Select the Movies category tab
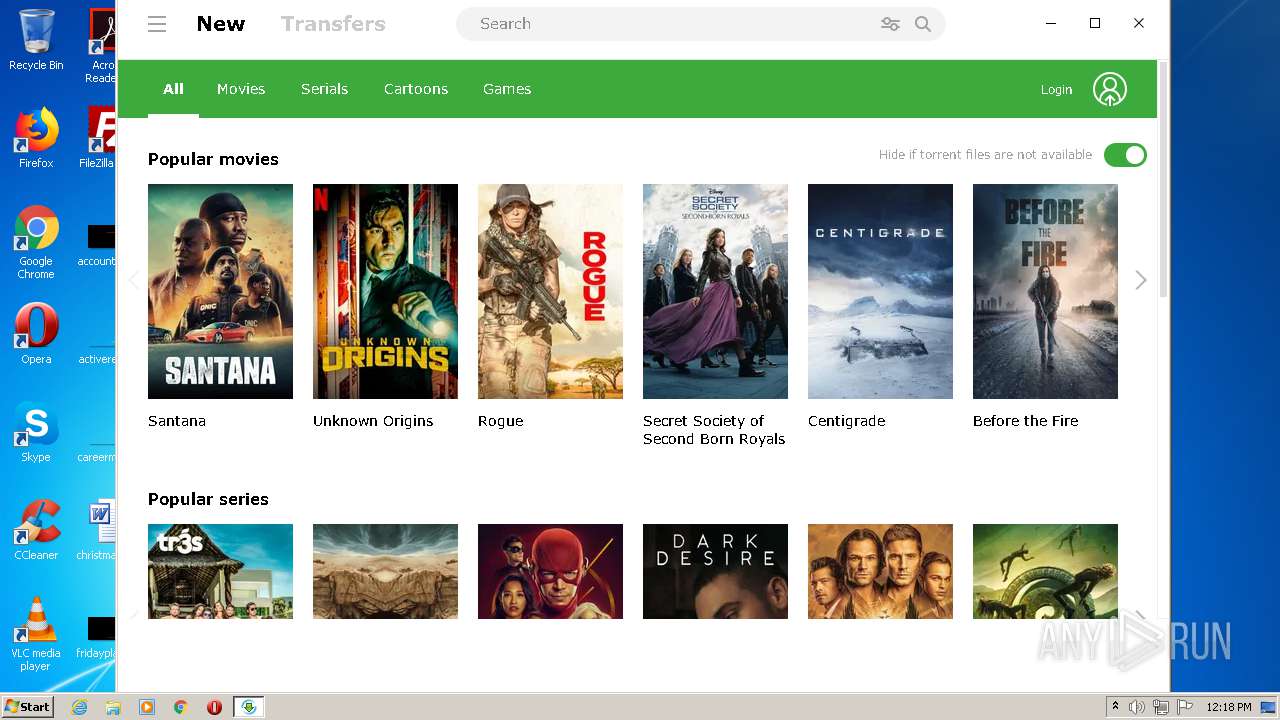The width and height of the screenshot is (1280, 720). click(x=241, y=89)
